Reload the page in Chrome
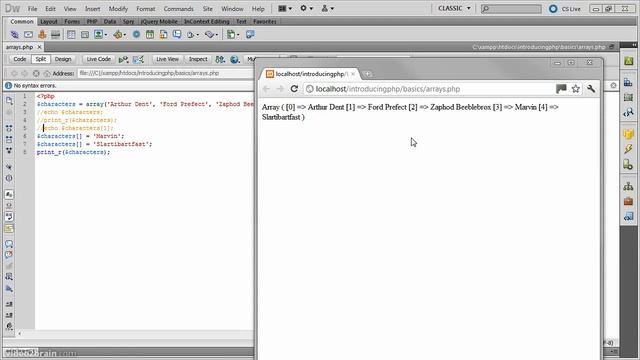 pyautogui.click(x=294, y=89)
